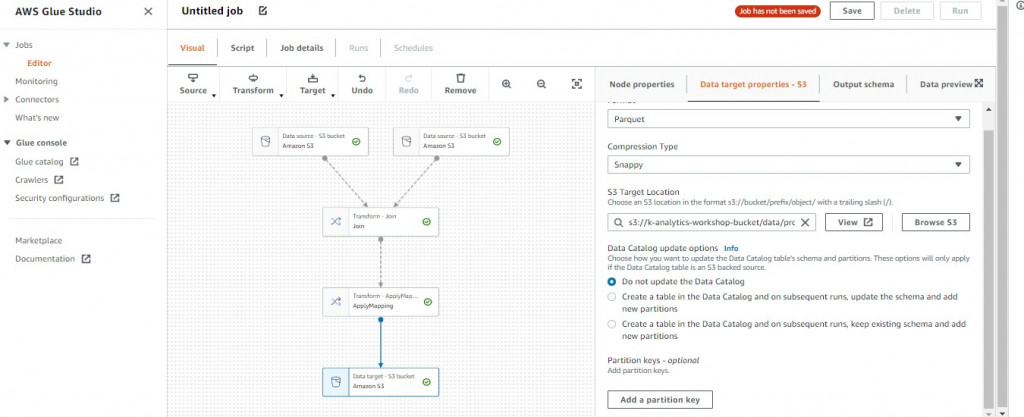Collapse the Glue console section

tap(7, 143)
